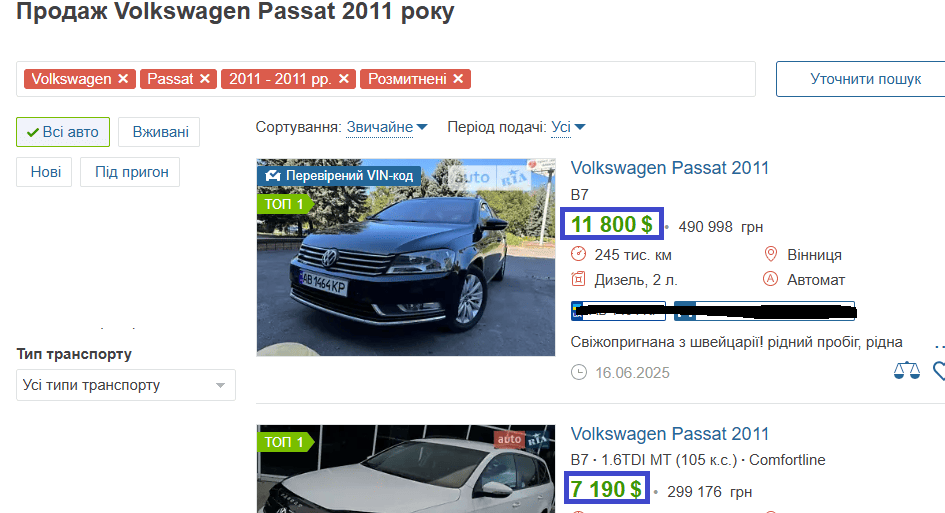The image size is (945, 513).
Task: Select the Всі авто filter
Action: pyautogui.click(x=63, y=132)
